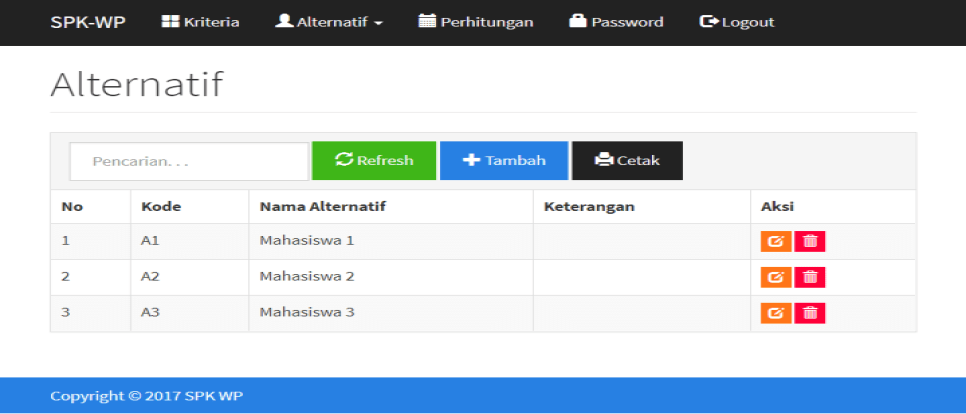966x414 pixels.
Task: Click the blue Tambah button
Action: pyautogui.click(x=504, y=160)
